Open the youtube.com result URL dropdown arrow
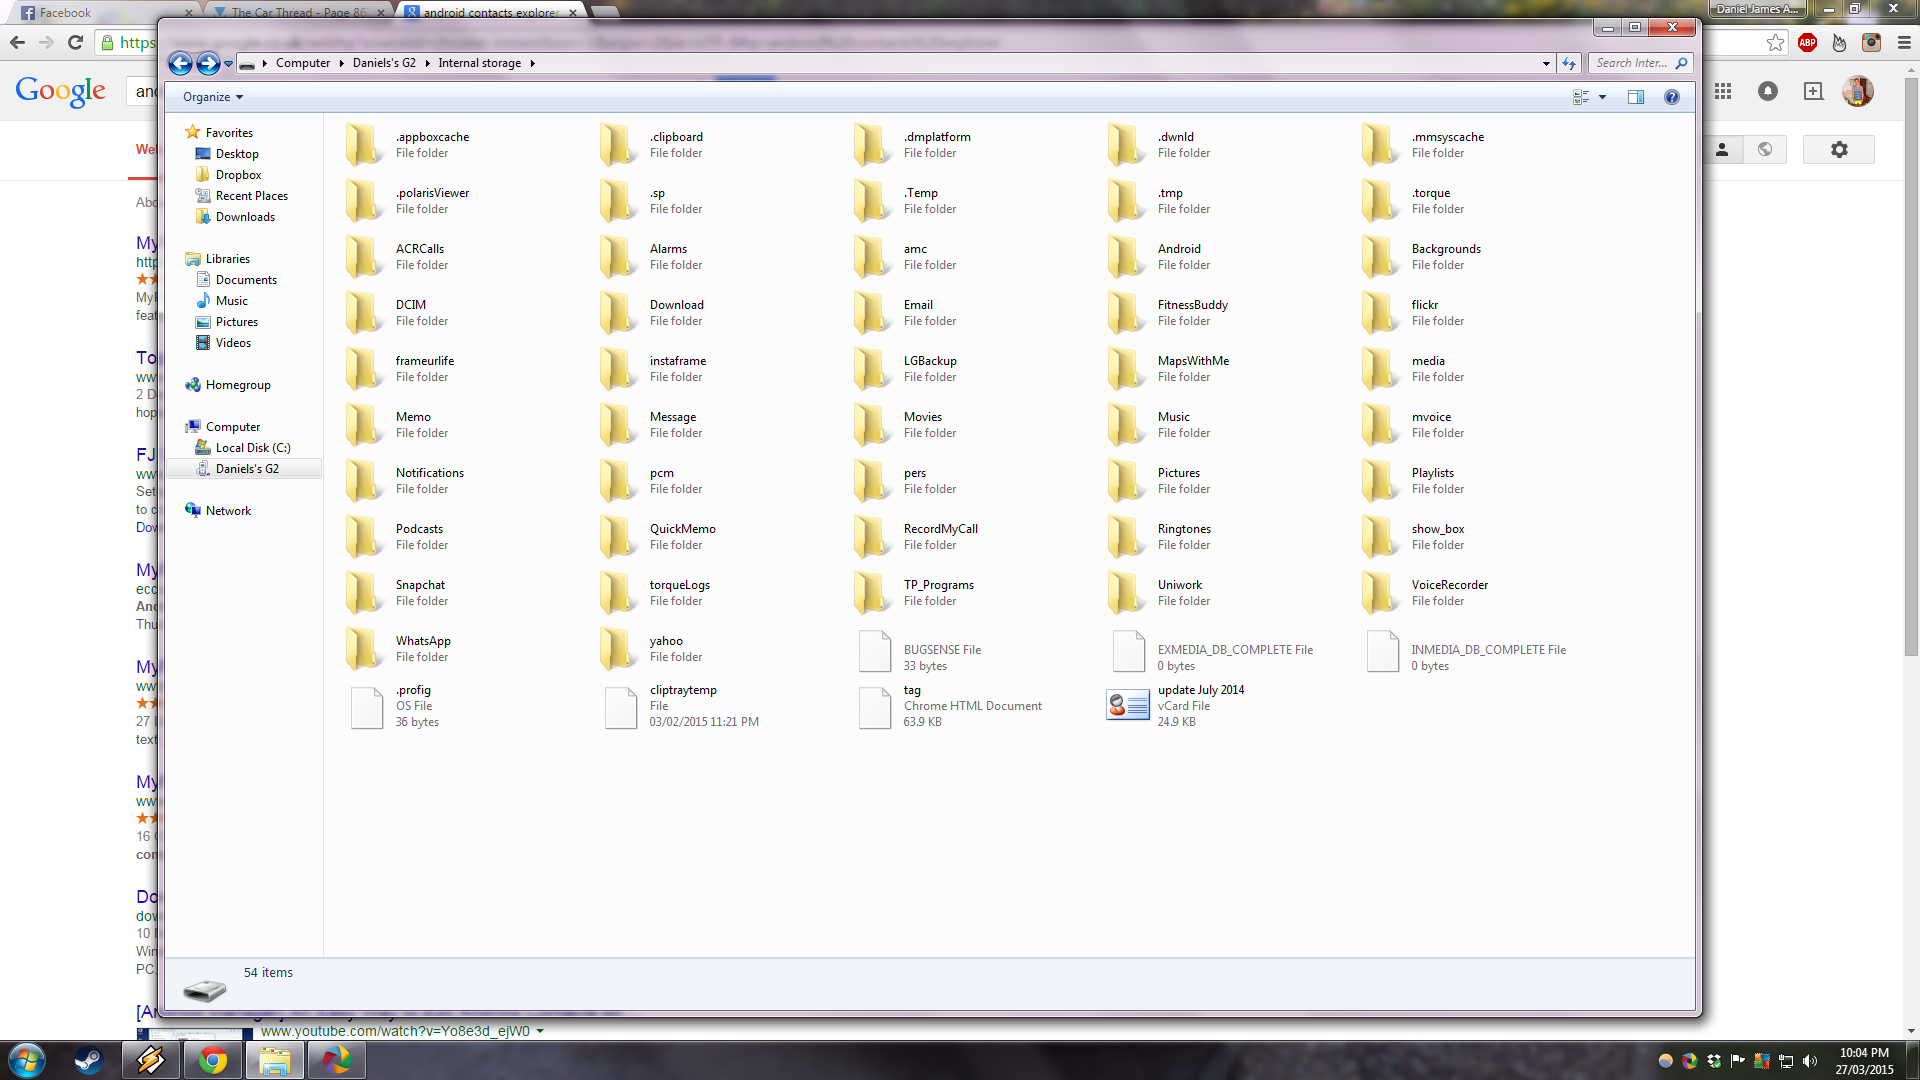The width and height of the screenshot is (1920, 1080). (x=540, y=1031)
